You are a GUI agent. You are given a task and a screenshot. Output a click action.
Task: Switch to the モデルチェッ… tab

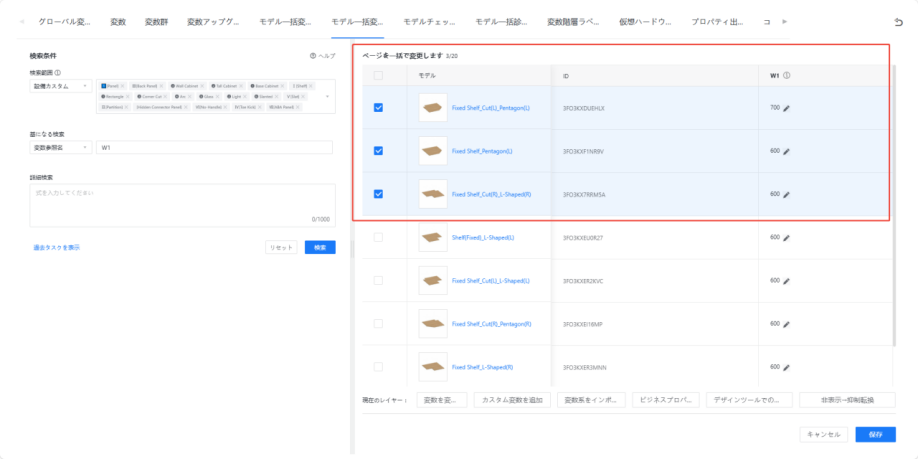(x=429, y=22)
